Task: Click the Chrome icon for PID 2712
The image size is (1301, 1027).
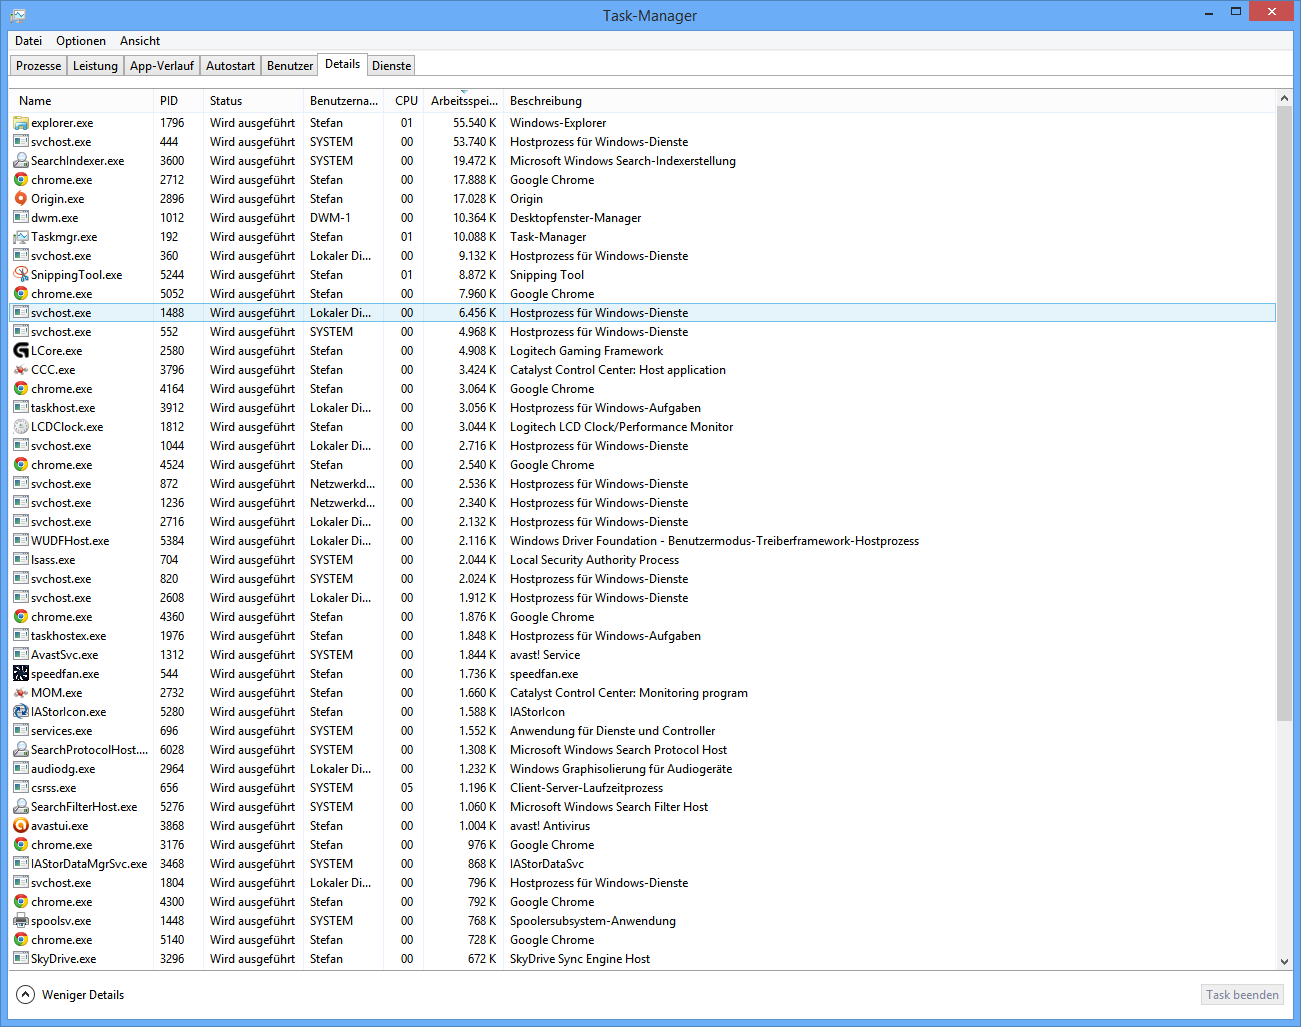Action: tap(21, 180)
